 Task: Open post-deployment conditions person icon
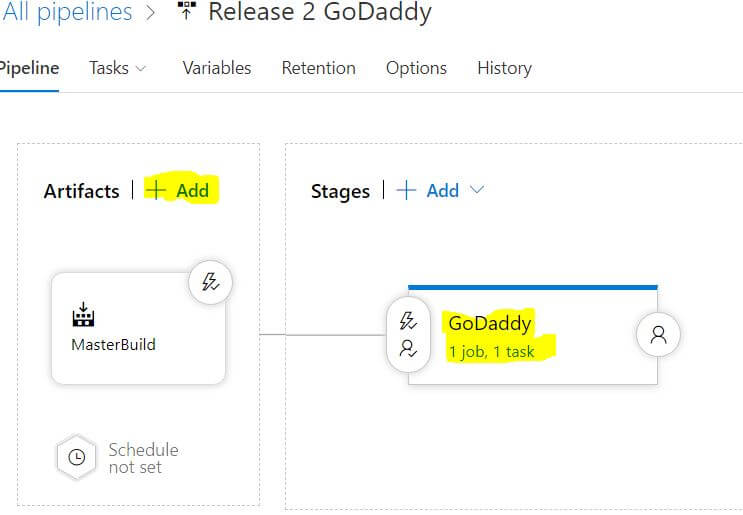[658, 334]
